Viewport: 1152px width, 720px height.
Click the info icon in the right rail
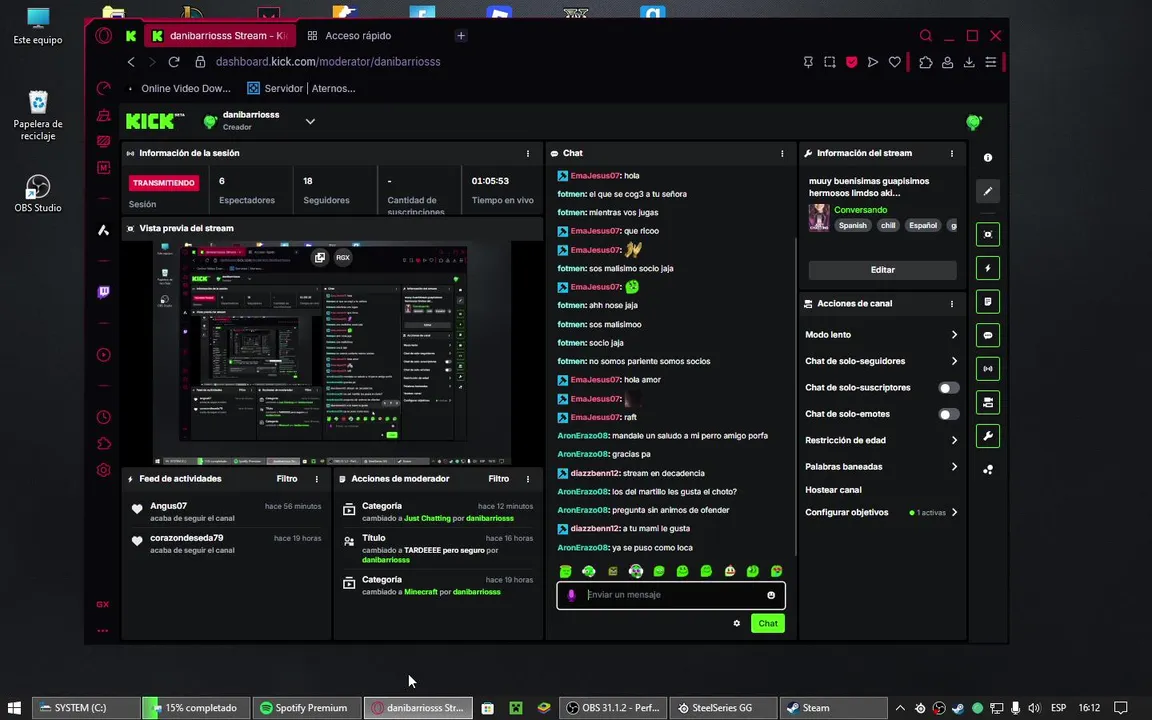pyautogui.click(x=987, y=158)
